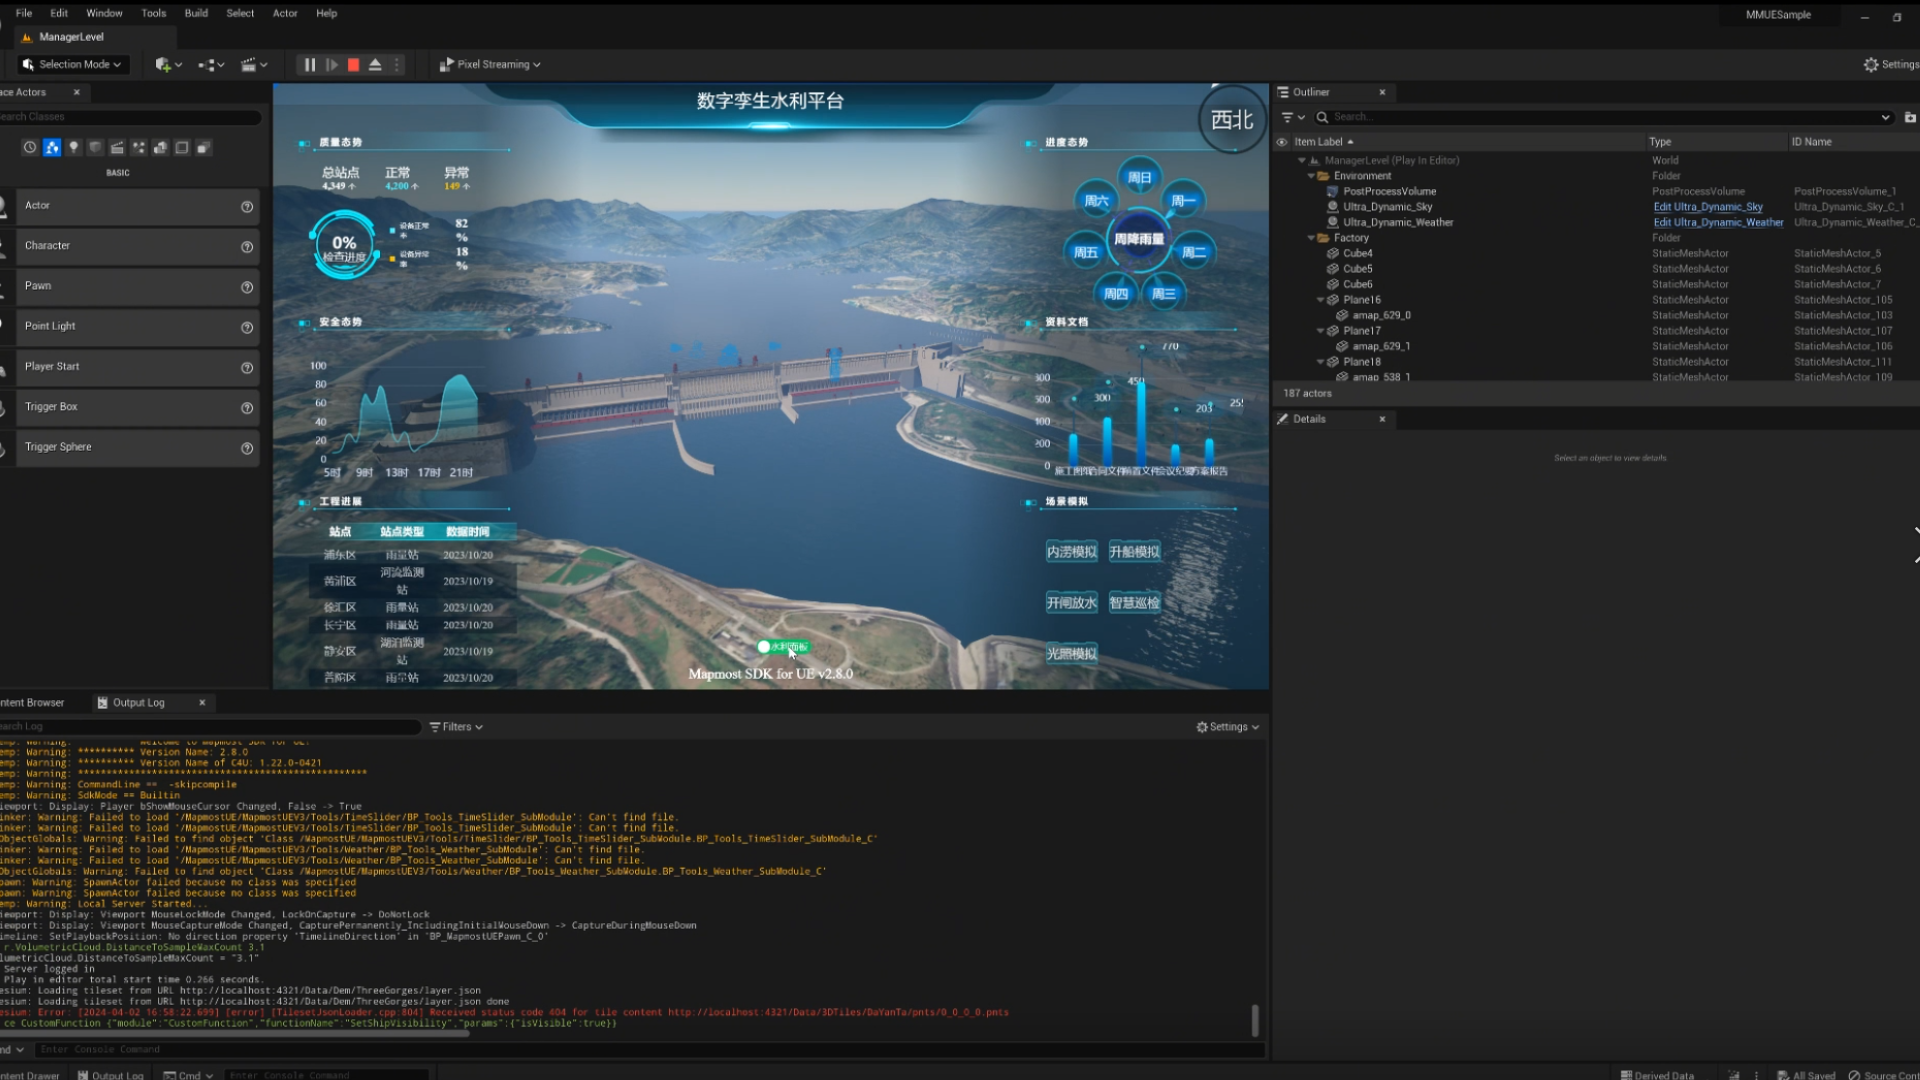Open the Pixel Streaming dropdown
The height and width of the screenshot is (1080, 1920).
[x=490, y=64]
